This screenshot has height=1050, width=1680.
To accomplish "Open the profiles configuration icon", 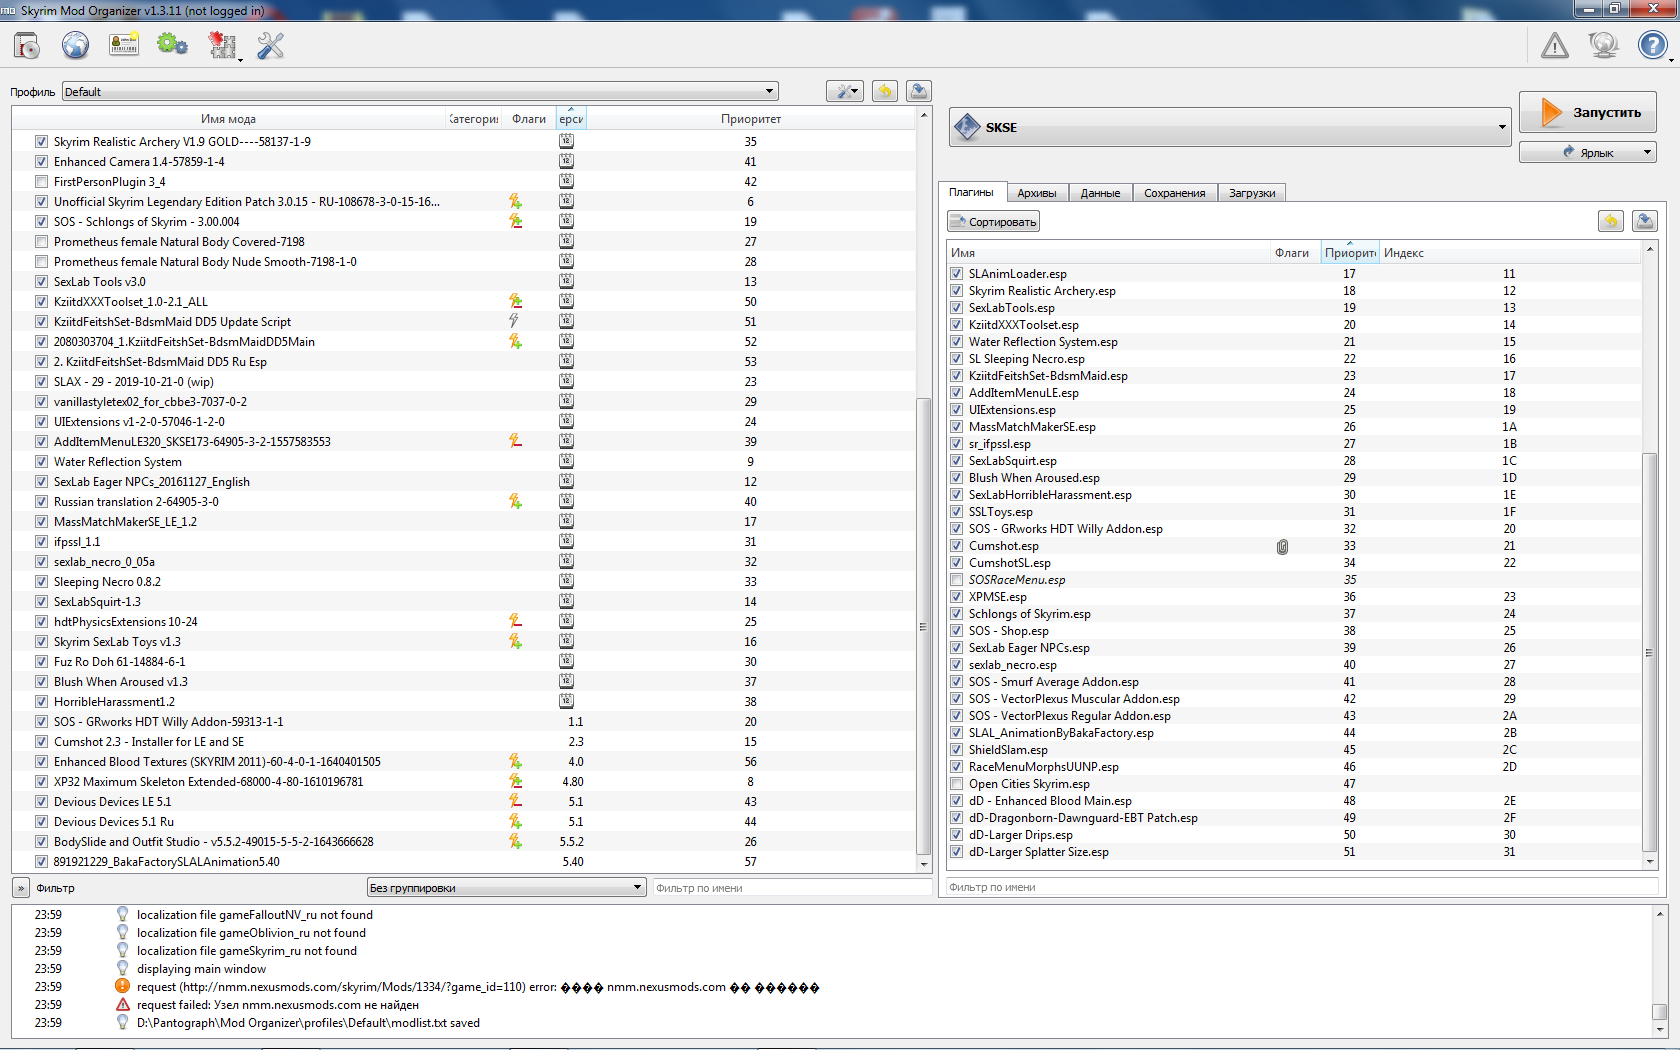I will 124,45.
